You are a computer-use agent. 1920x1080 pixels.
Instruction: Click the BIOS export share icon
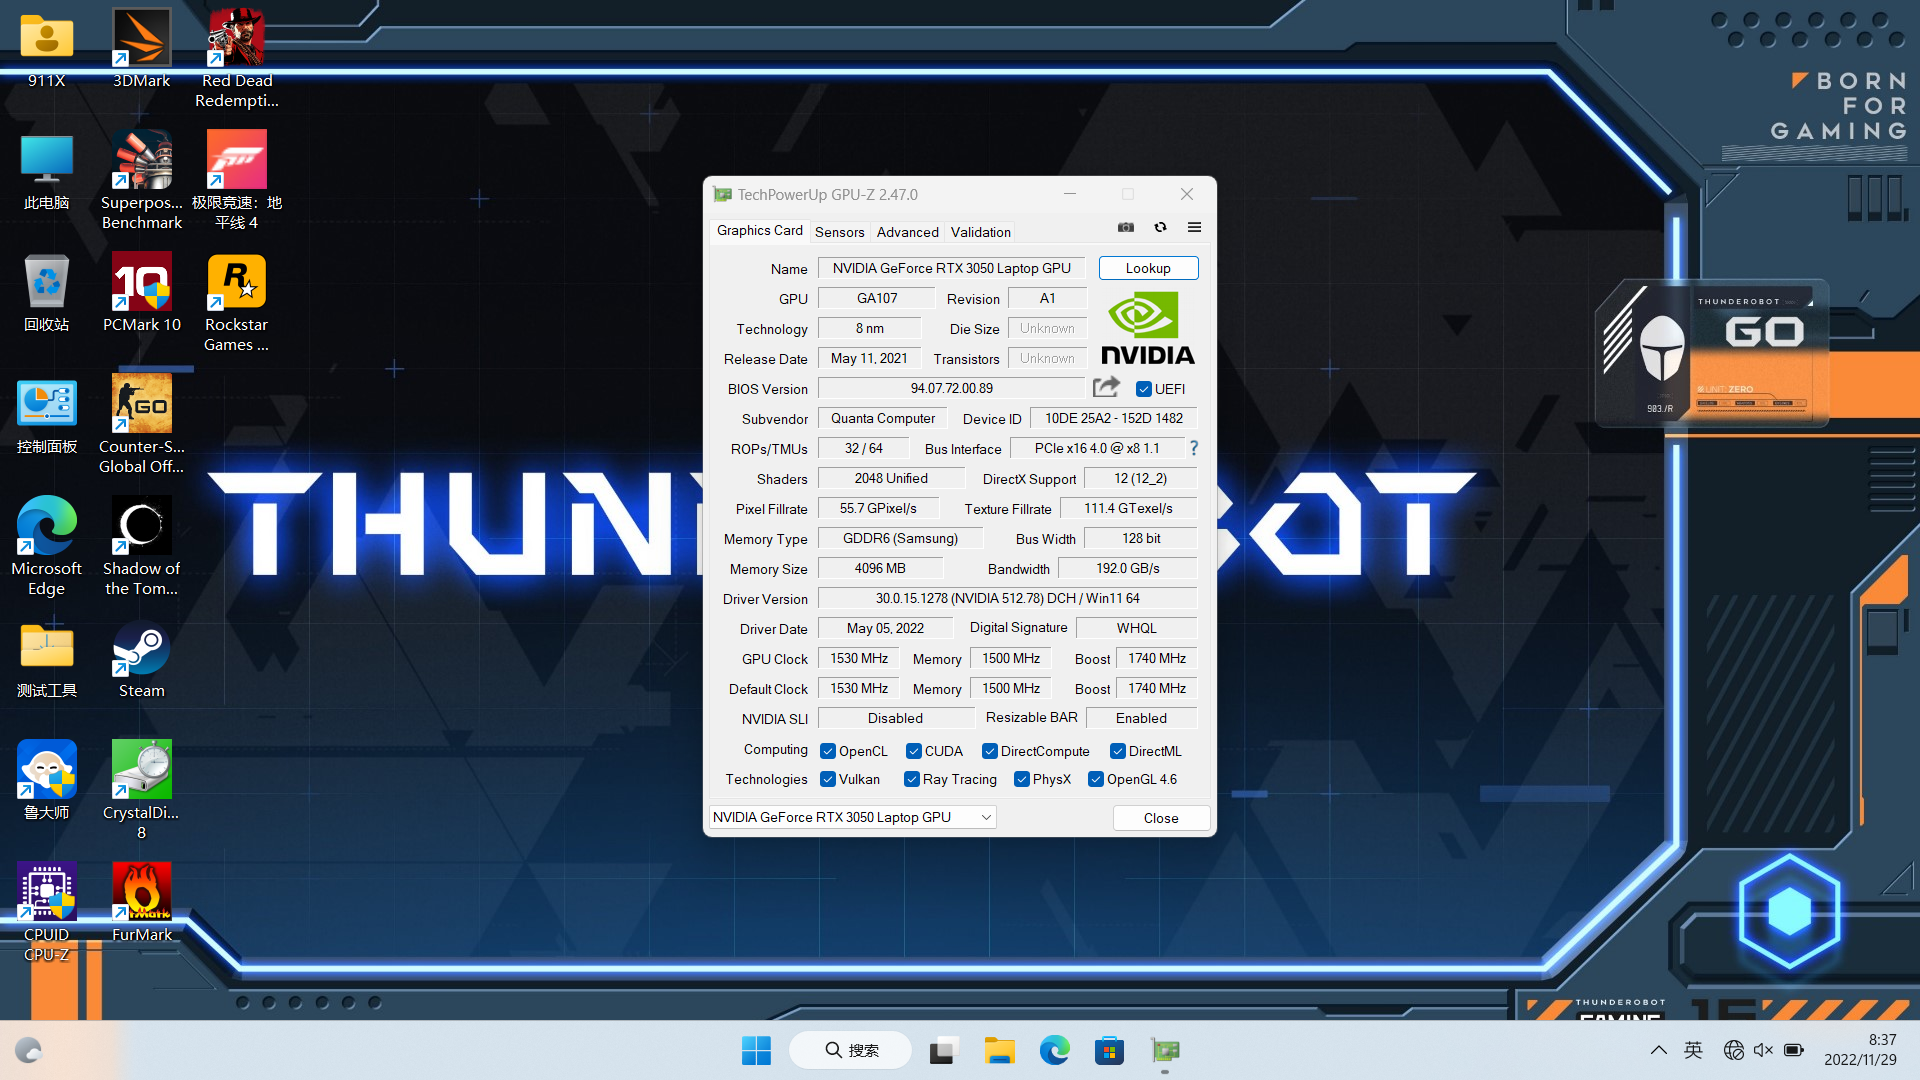click(x=1106, y=387)
